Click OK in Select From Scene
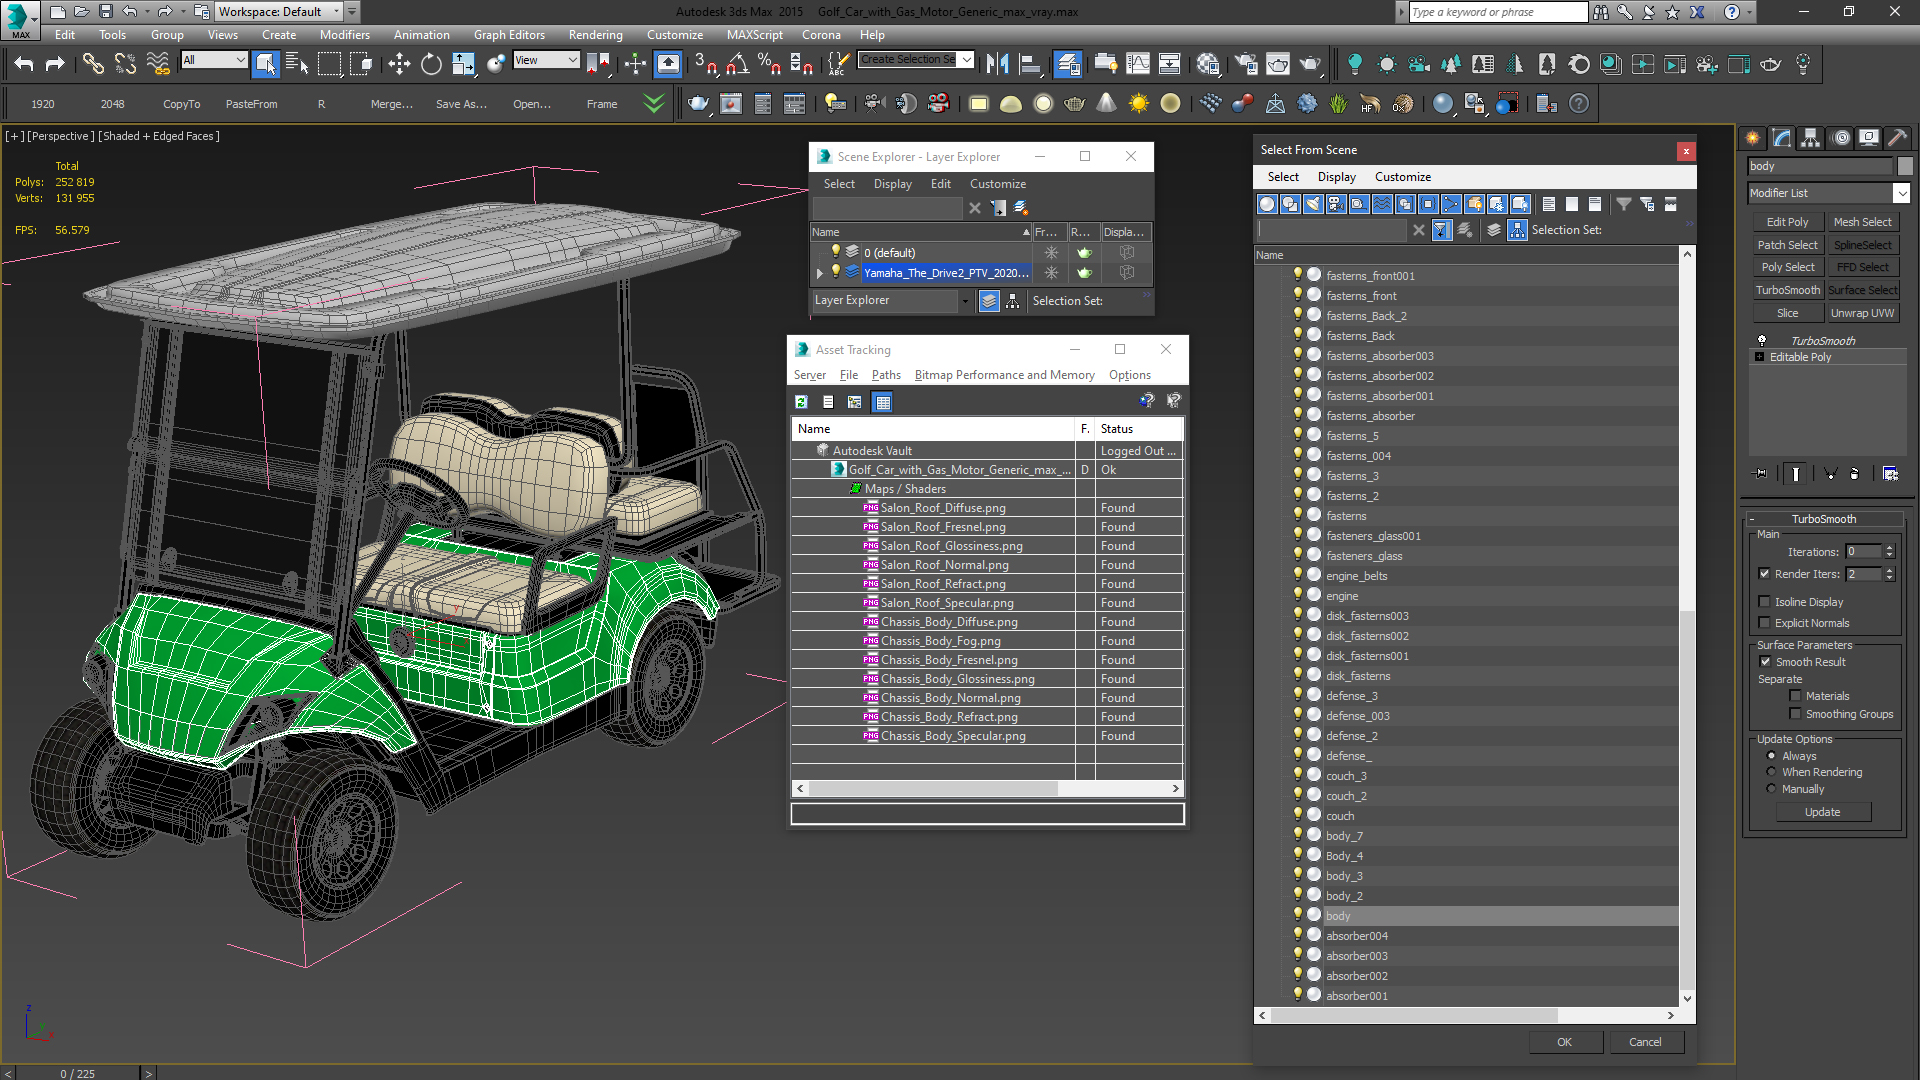Screen dimensions: 1920x1080 (x=1565, y=1042)
